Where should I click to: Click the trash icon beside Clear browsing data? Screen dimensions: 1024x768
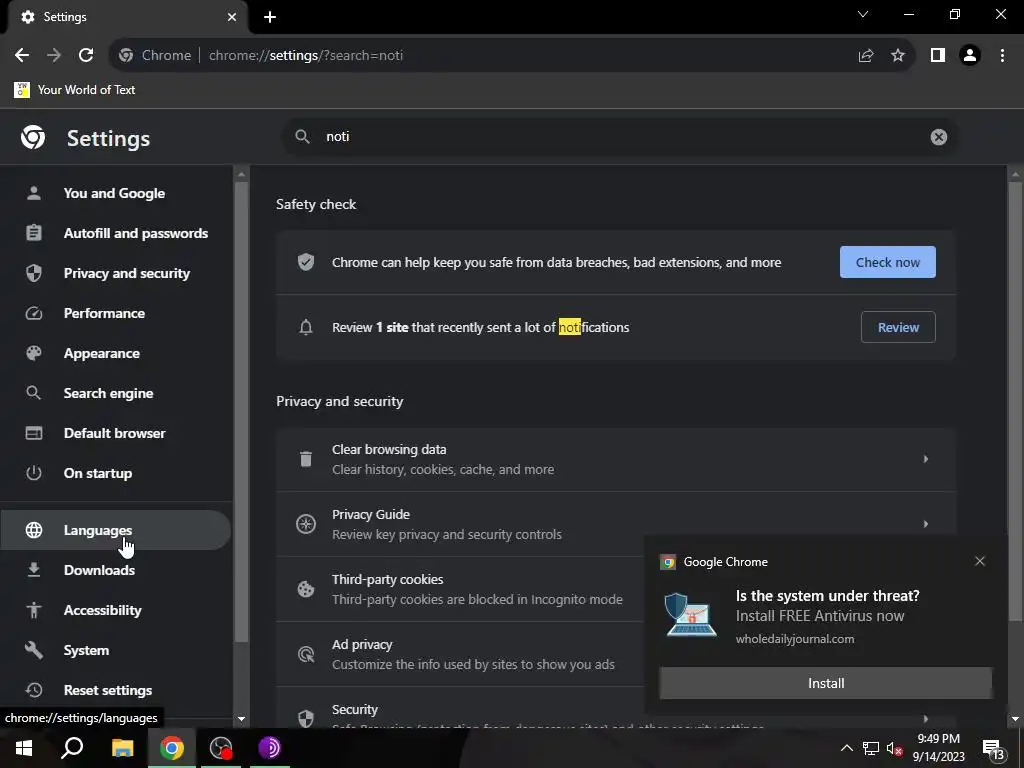[x=306, y=459]
